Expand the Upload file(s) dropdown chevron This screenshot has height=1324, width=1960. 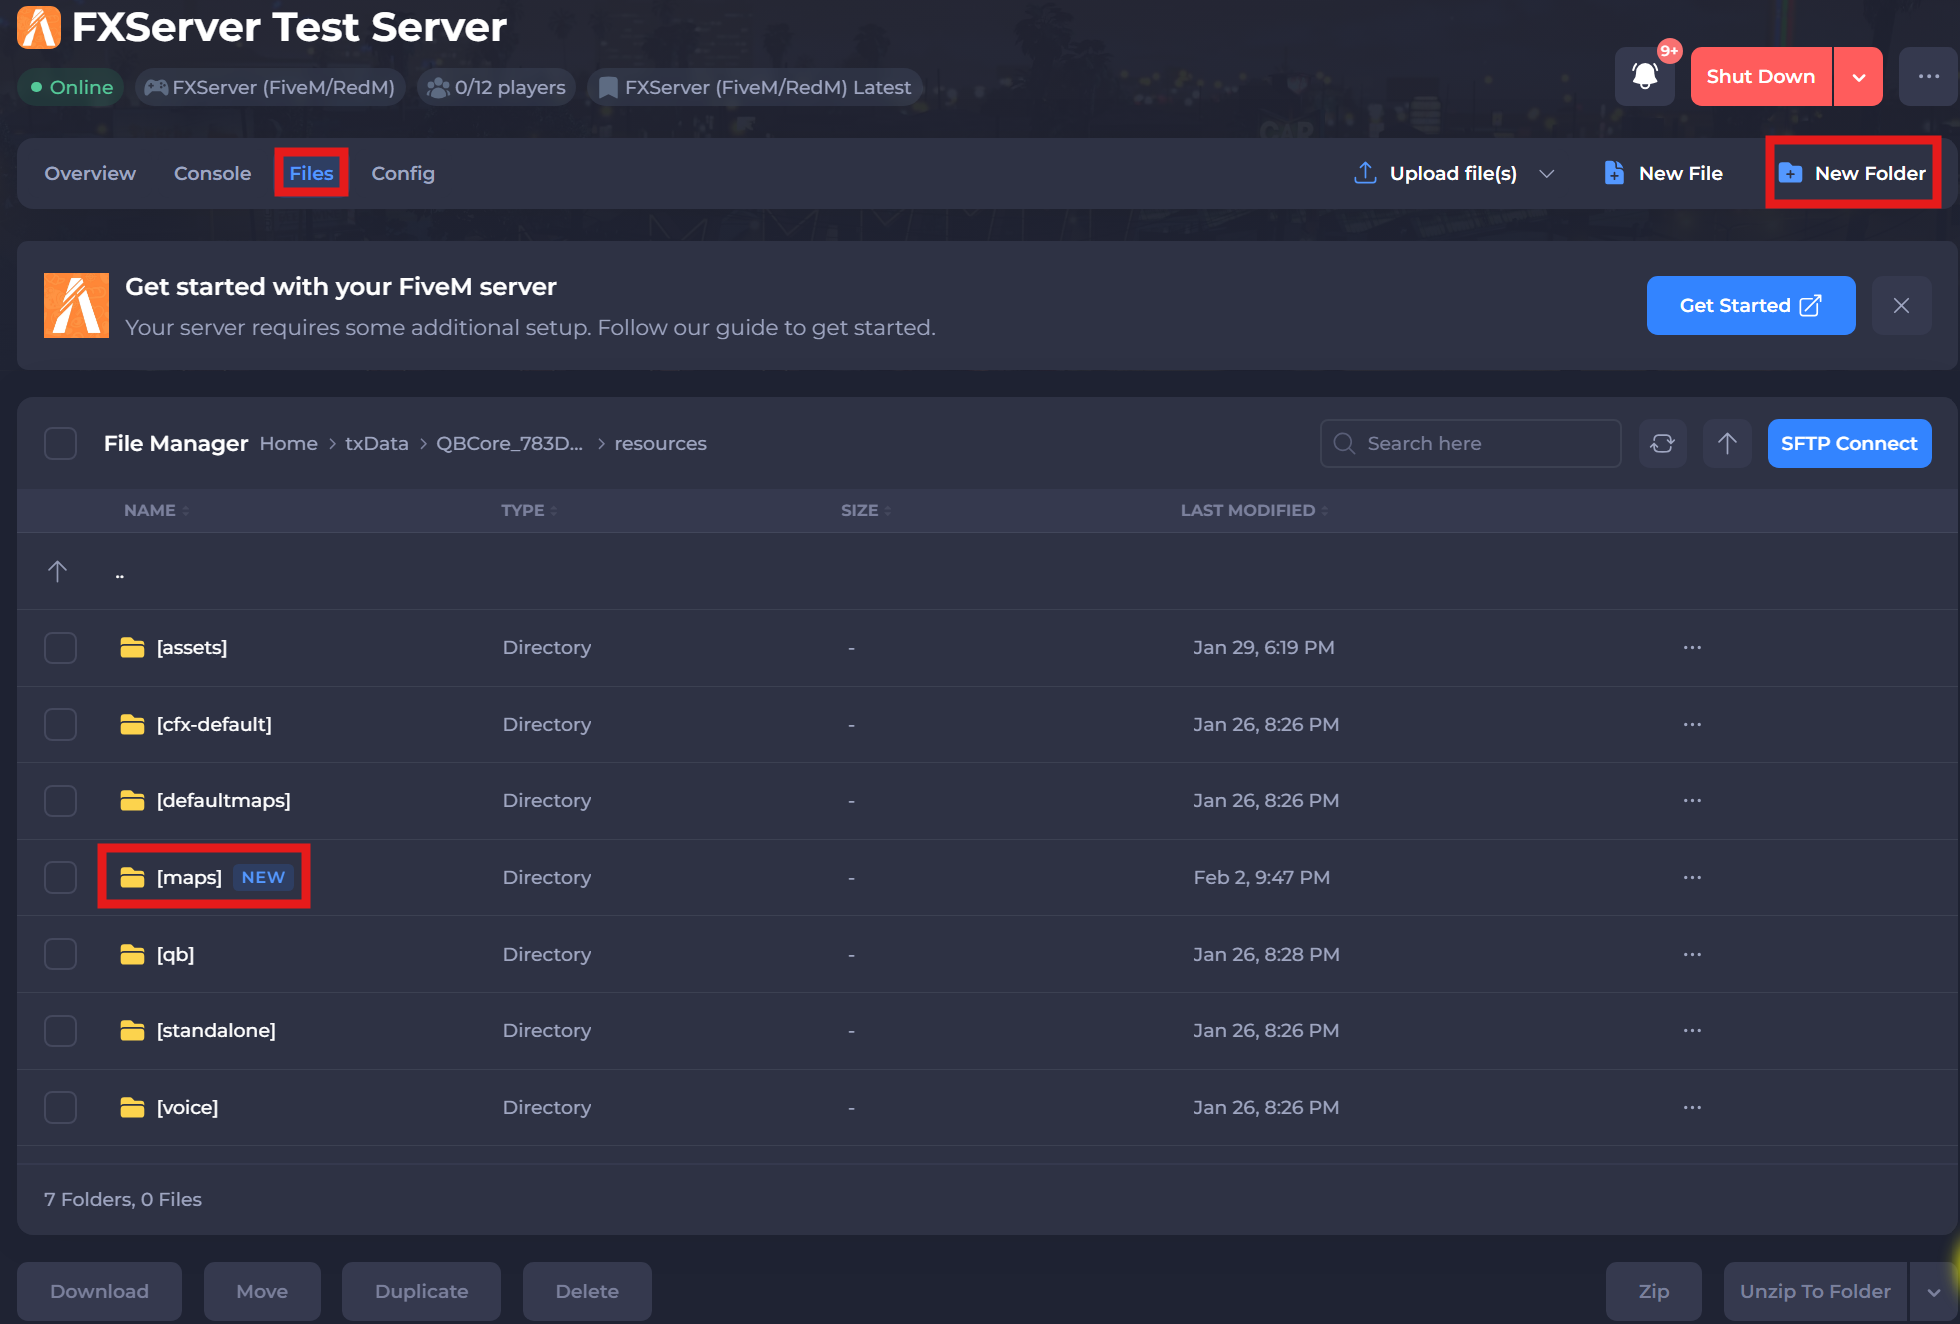coord(1546,173)
